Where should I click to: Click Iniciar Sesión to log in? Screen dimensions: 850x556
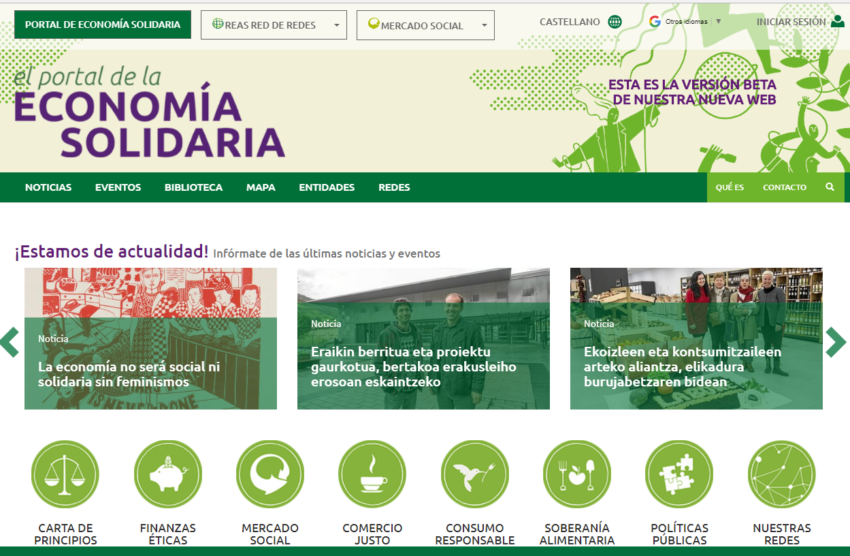click(791, 22)
